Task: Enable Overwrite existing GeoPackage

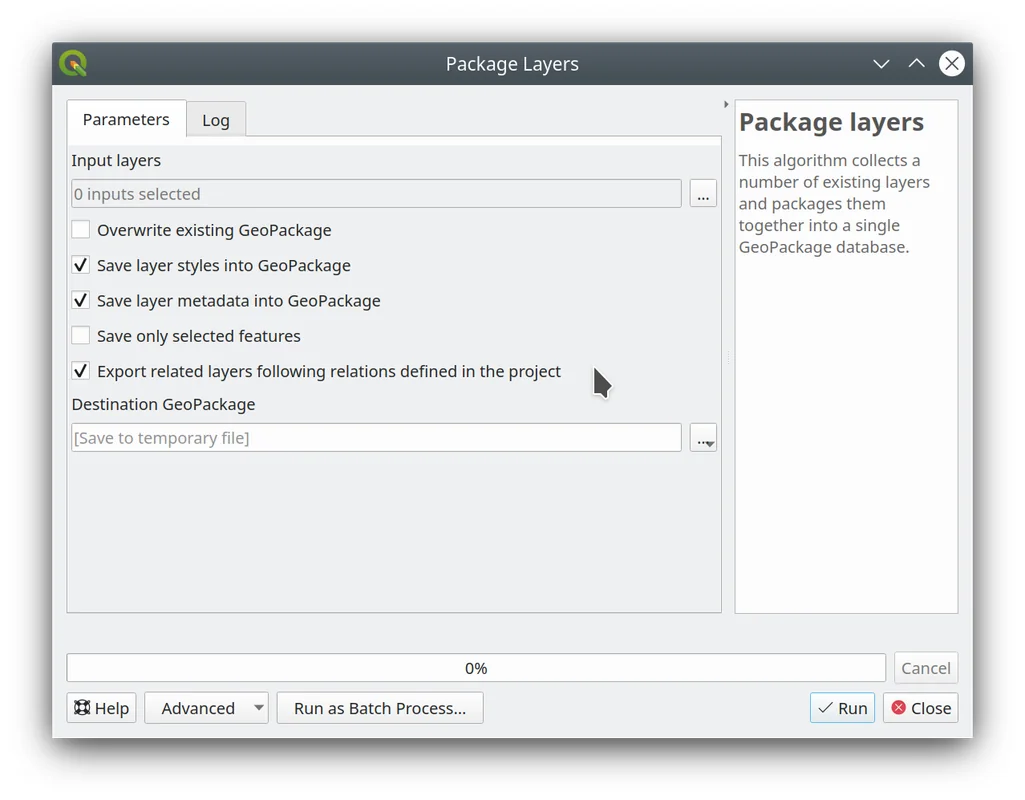Action: tap(81, 230)
